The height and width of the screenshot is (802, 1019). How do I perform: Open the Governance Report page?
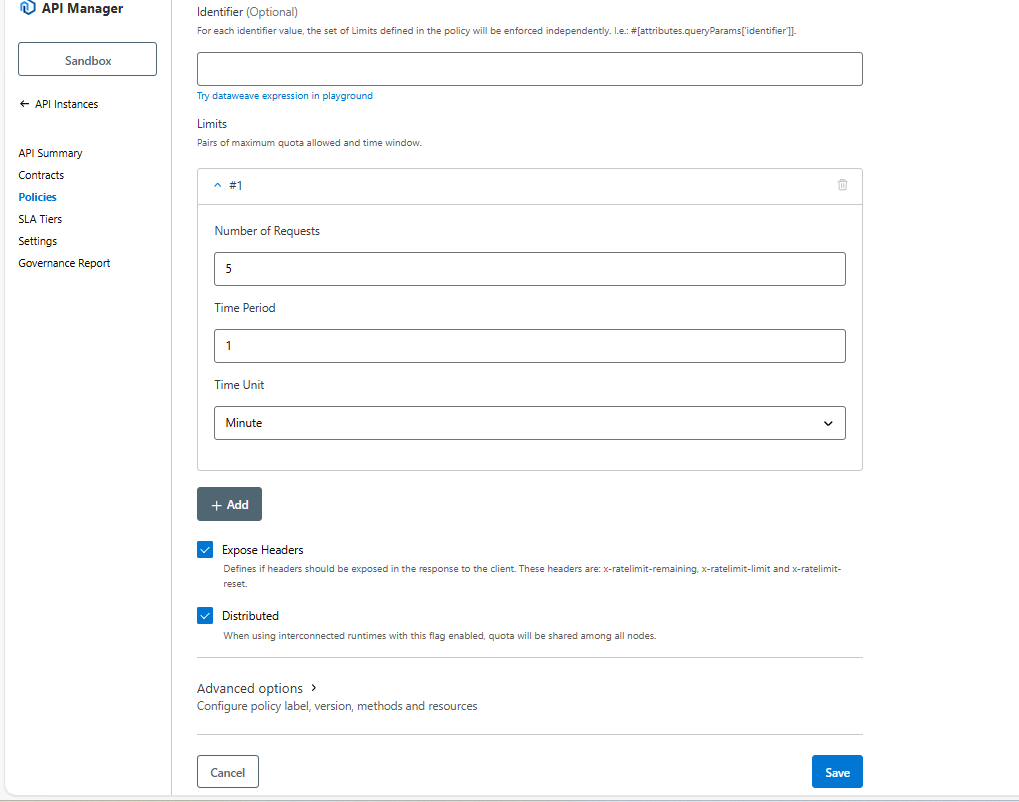click(x=64, y=263)
